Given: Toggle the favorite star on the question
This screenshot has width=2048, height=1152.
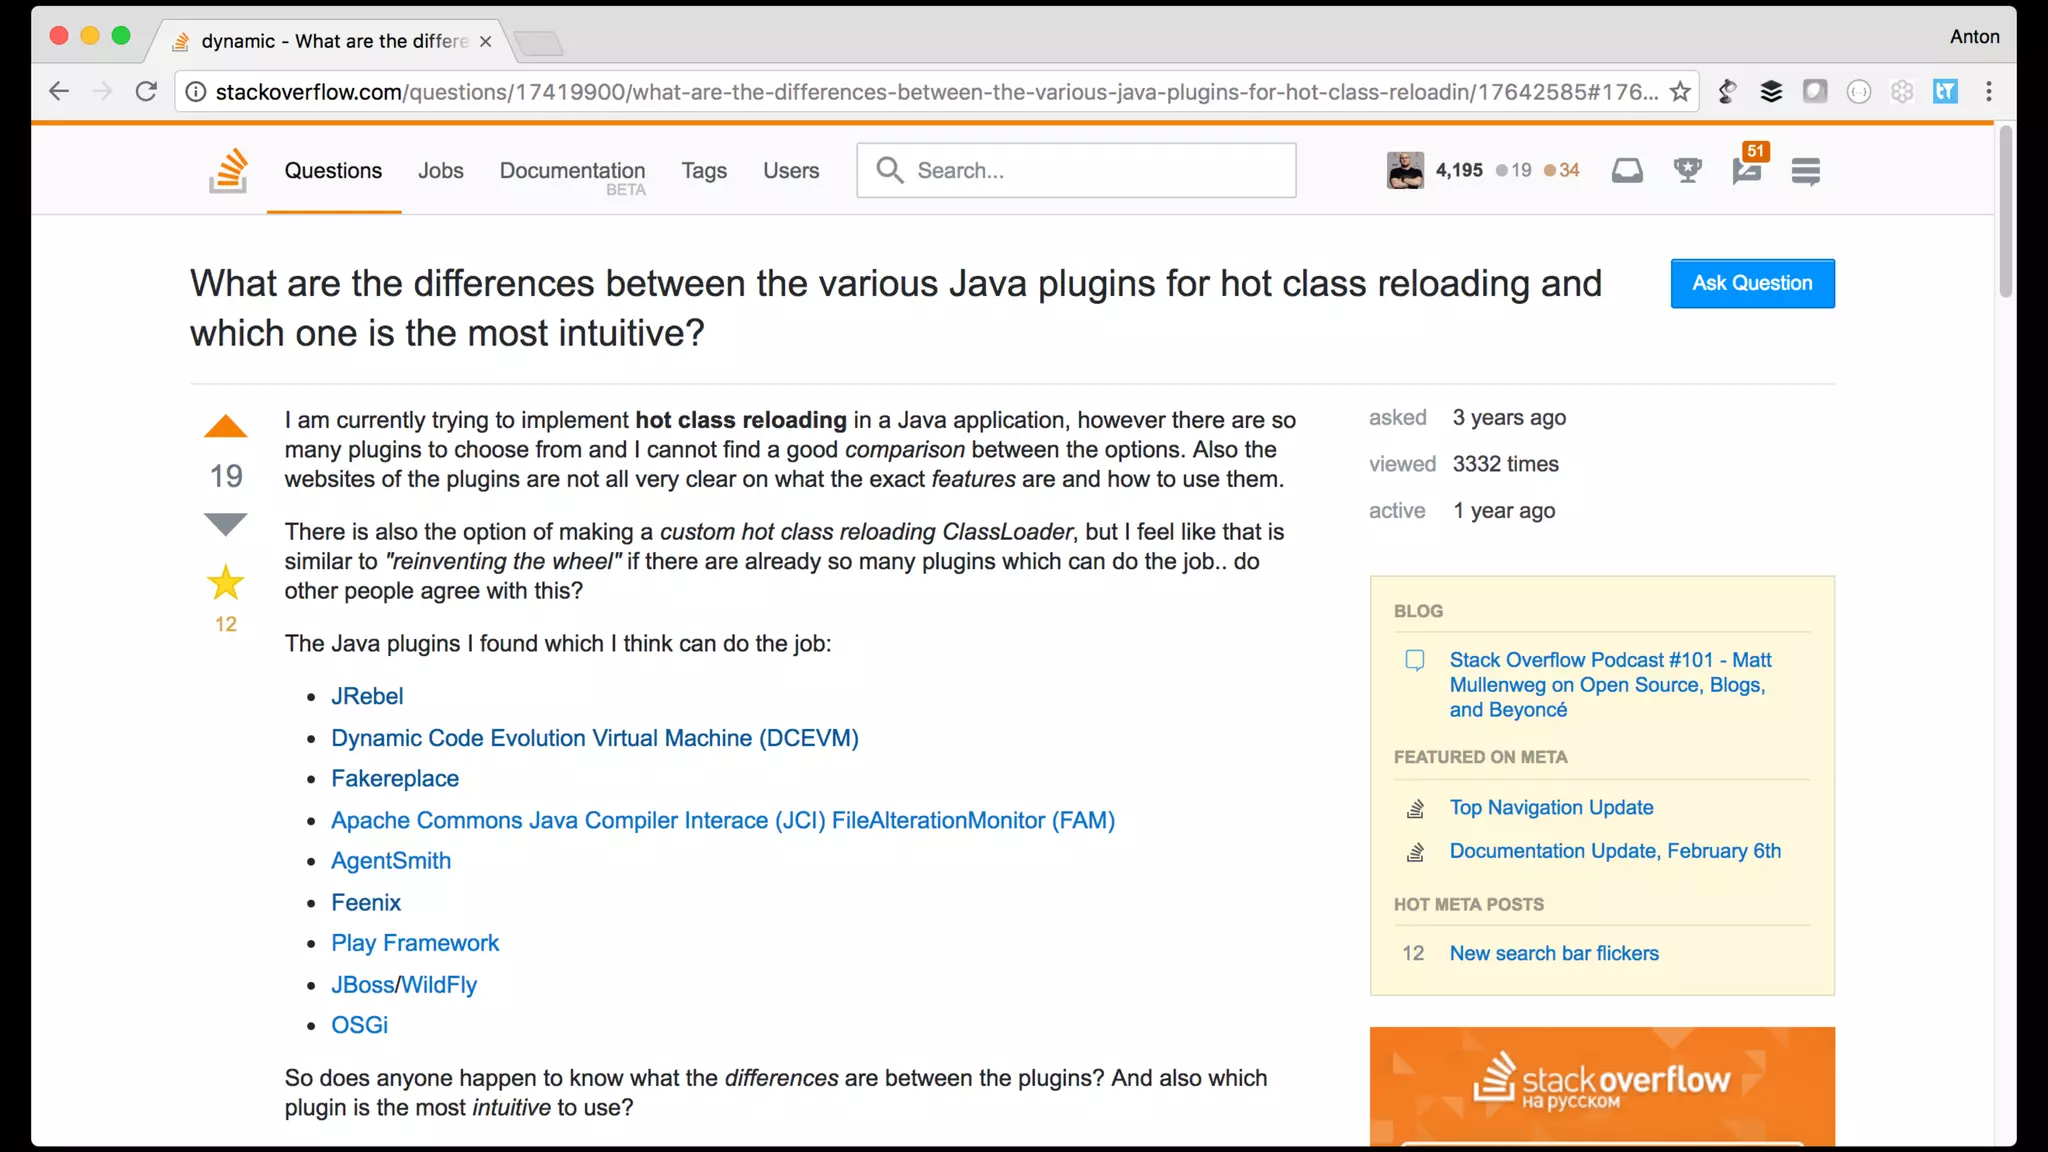Looking at the screenshot, I should [x=225, y=583].
